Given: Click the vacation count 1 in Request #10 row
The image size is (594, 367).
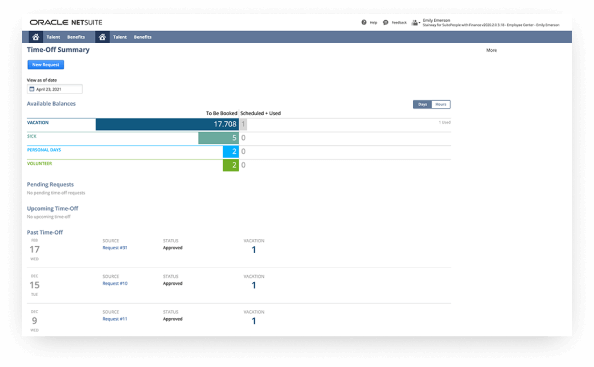Looking at the screenshot, I should point(254,286).
